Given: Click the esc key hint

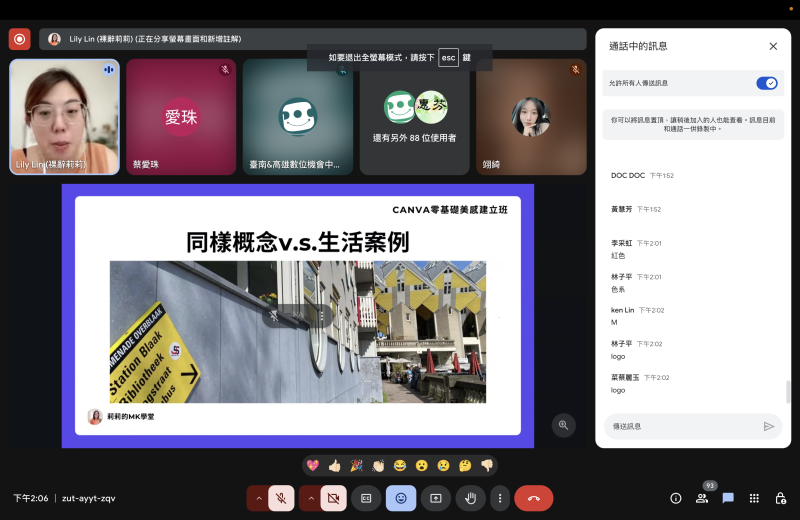Looking at the screenshot, I should point(448,58).
